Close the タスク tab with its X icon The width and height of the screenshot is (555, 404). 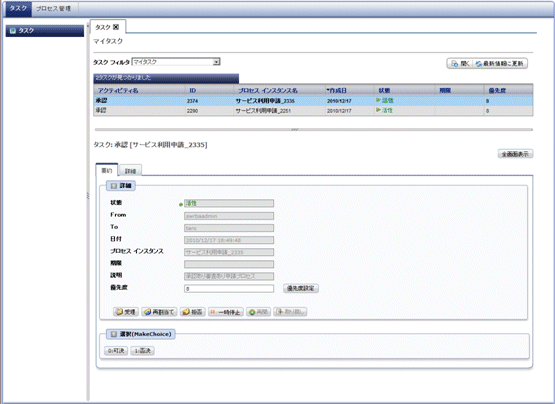point(116,27)
